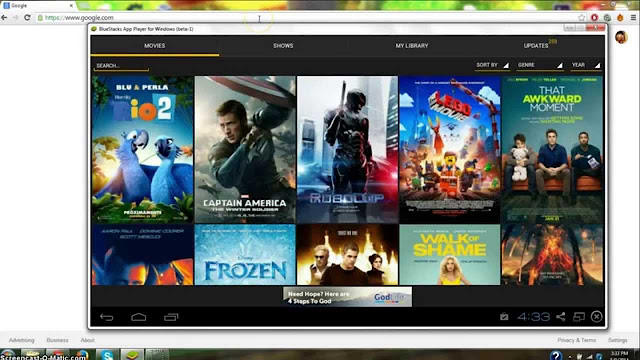Screen dimensions: 640x360
Task: Click the Chrome forward arrow
Action: 16,18
